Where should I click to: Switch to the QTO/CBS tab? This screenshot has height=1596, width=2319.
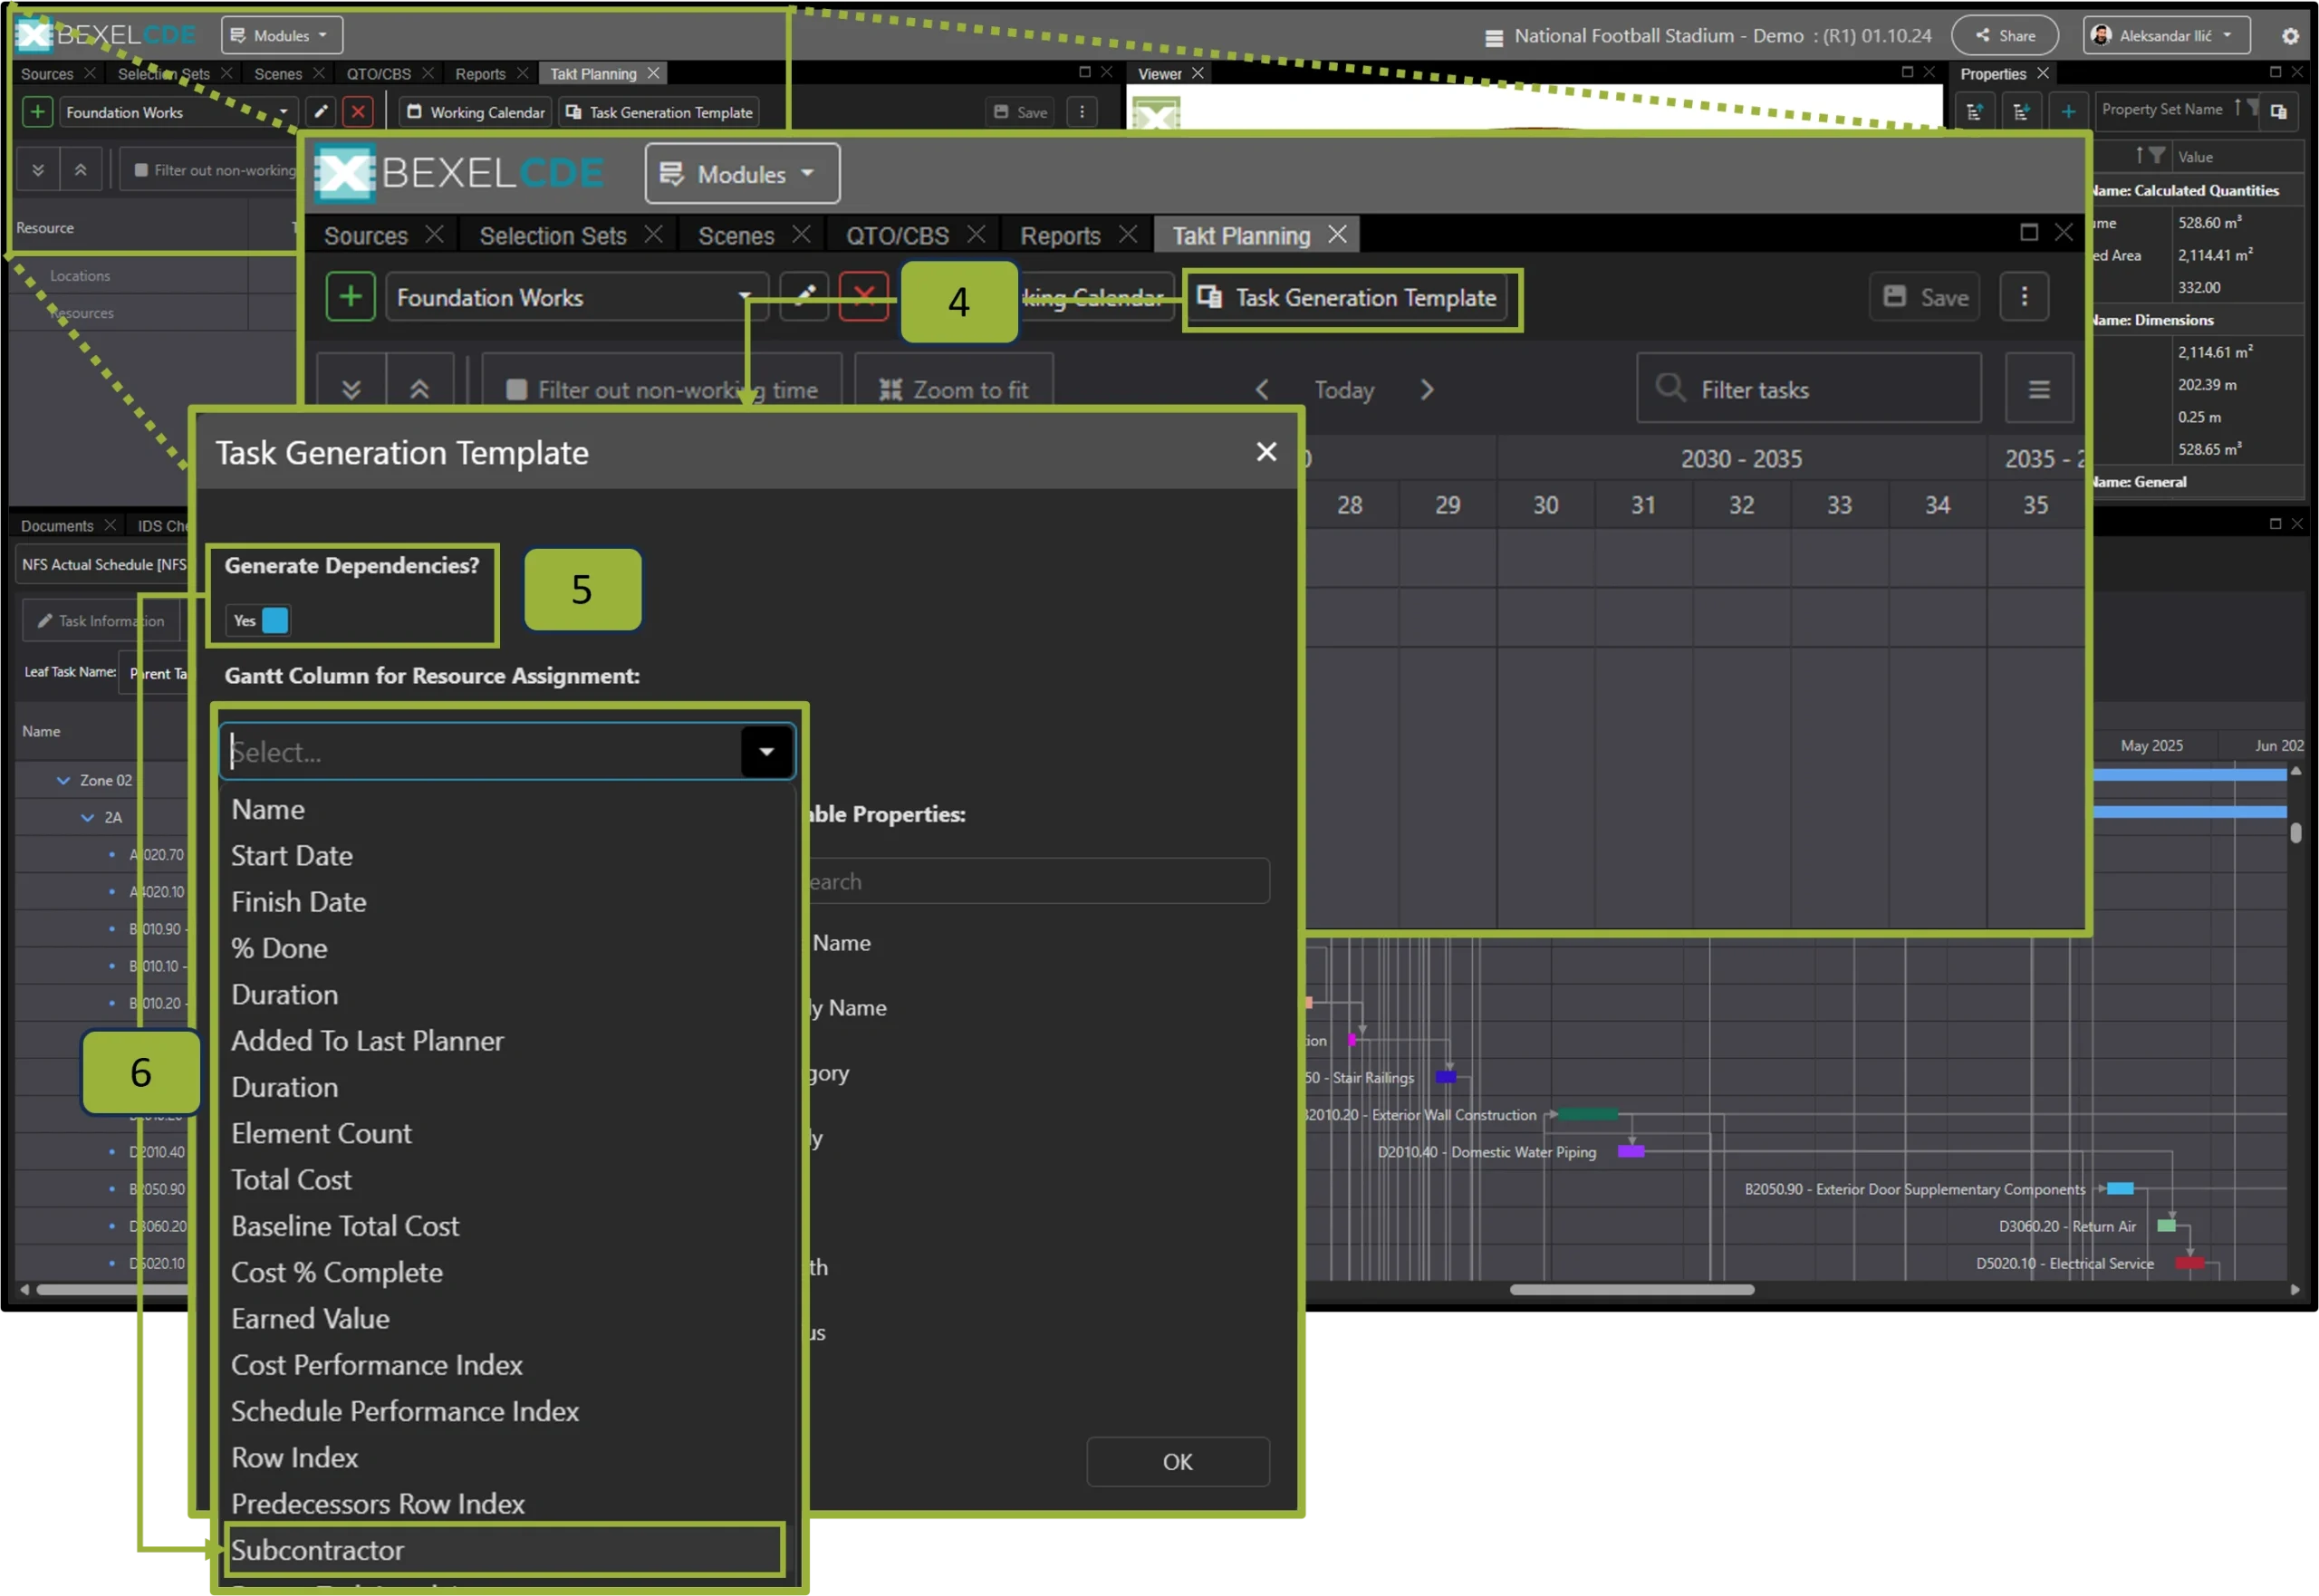coord(897,236)
